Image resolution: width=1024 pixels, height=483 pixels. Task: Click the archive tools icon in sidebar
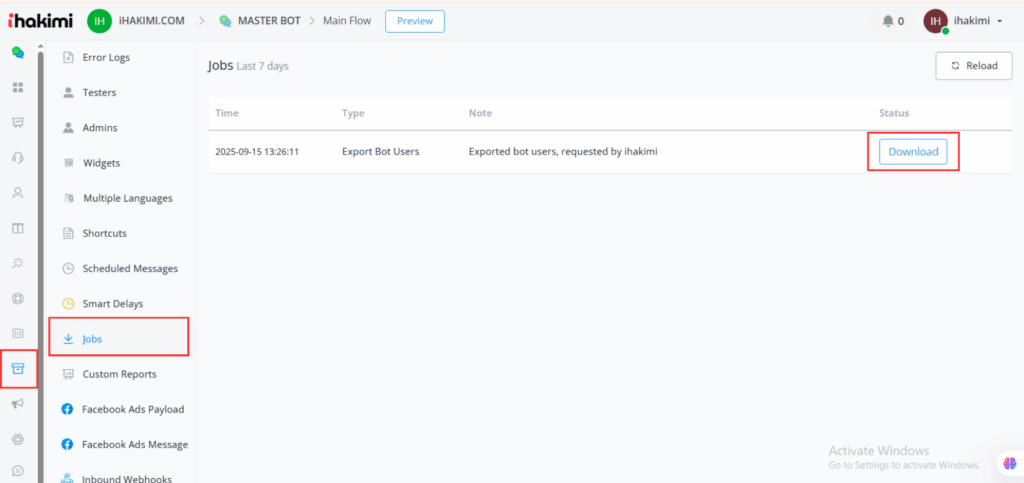point(17,368)
